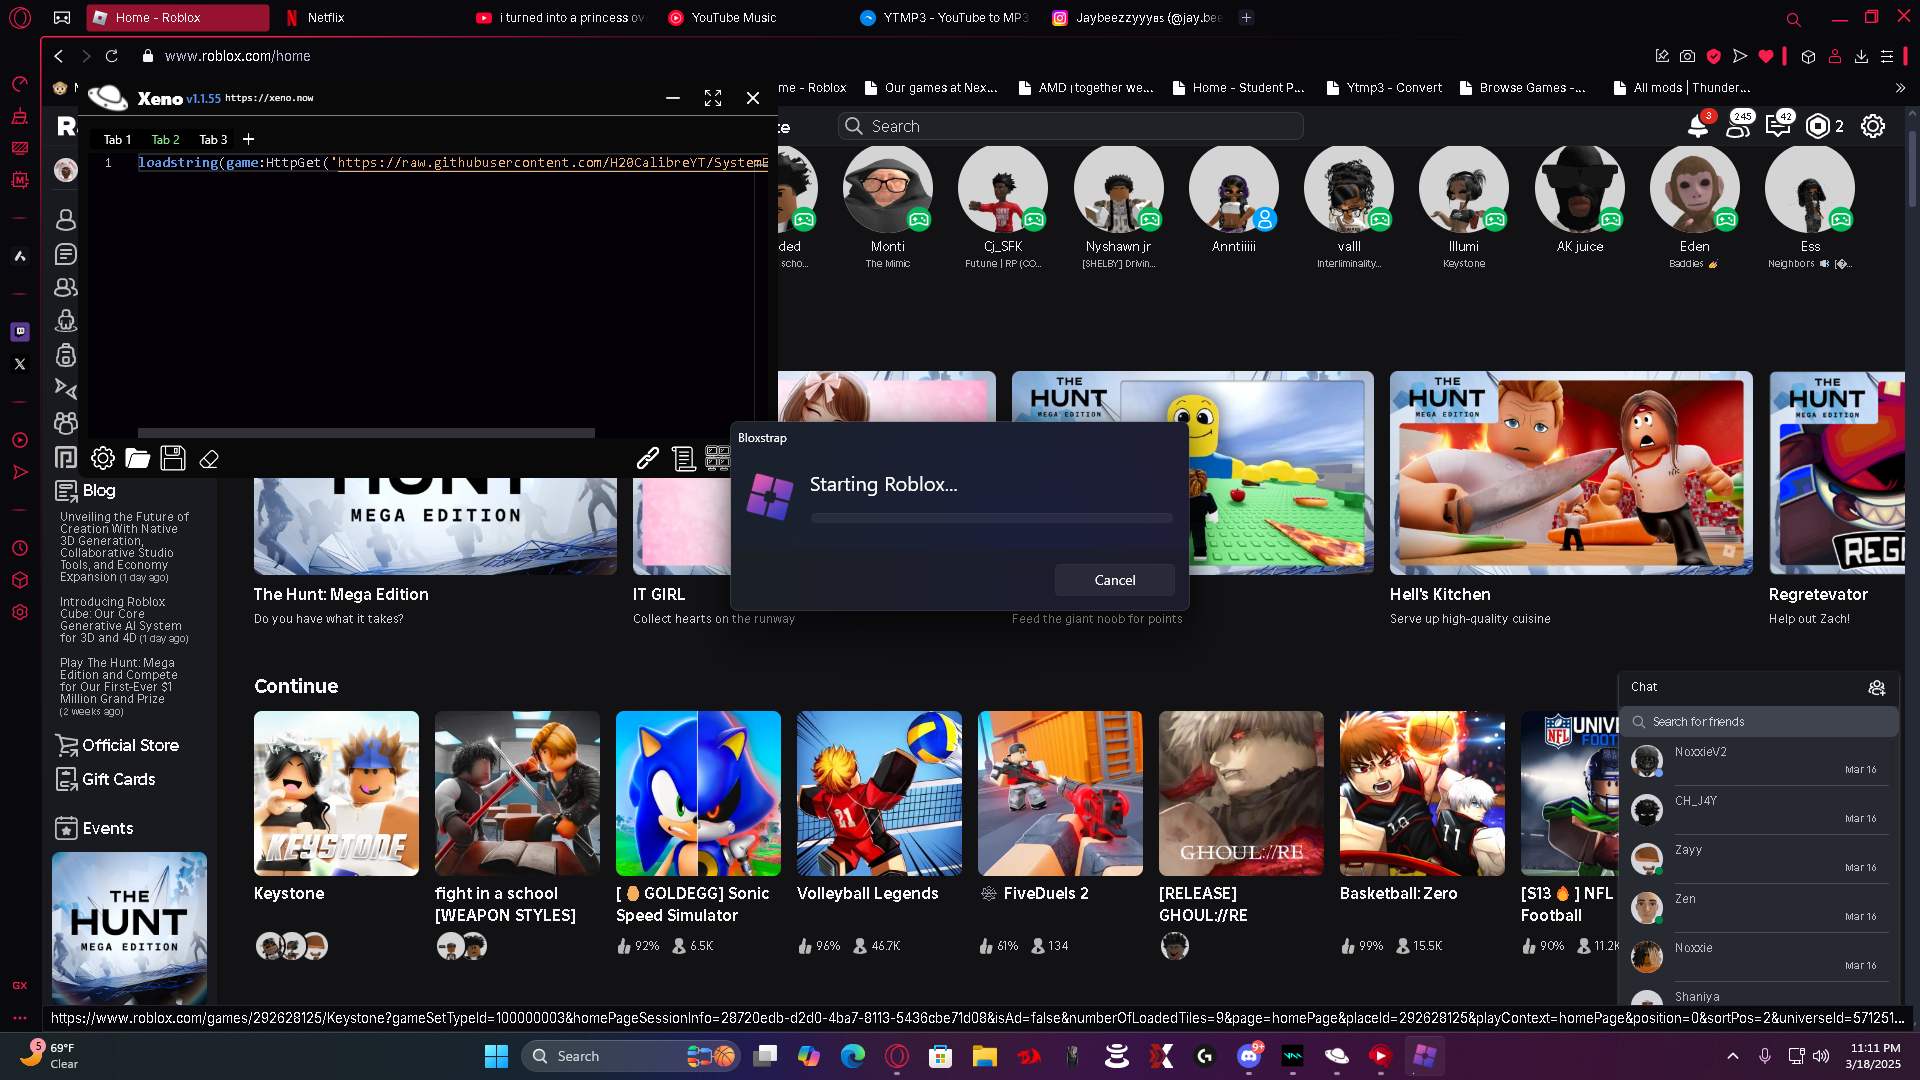This screenshot has height=1080, width=1920.
Task: Open the Twitch icon in Opera sidebar
Action: coord(20,331)
